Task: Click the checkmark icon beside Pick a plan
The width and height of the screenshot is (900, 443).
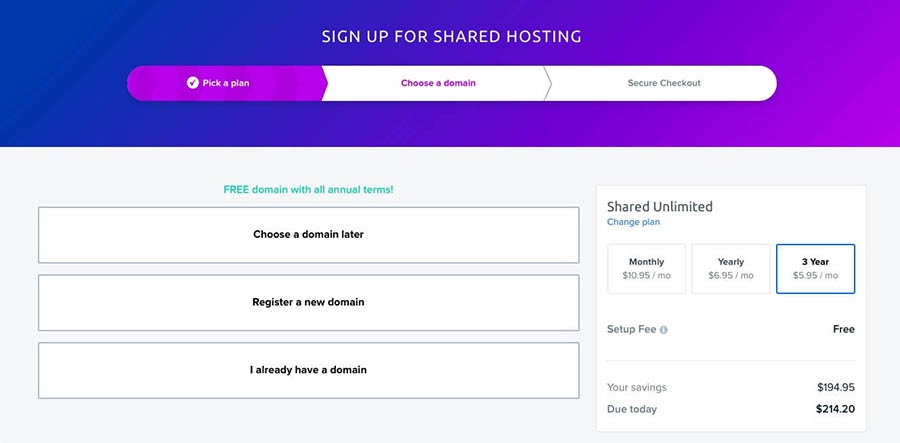Action: tap(192, 83)
